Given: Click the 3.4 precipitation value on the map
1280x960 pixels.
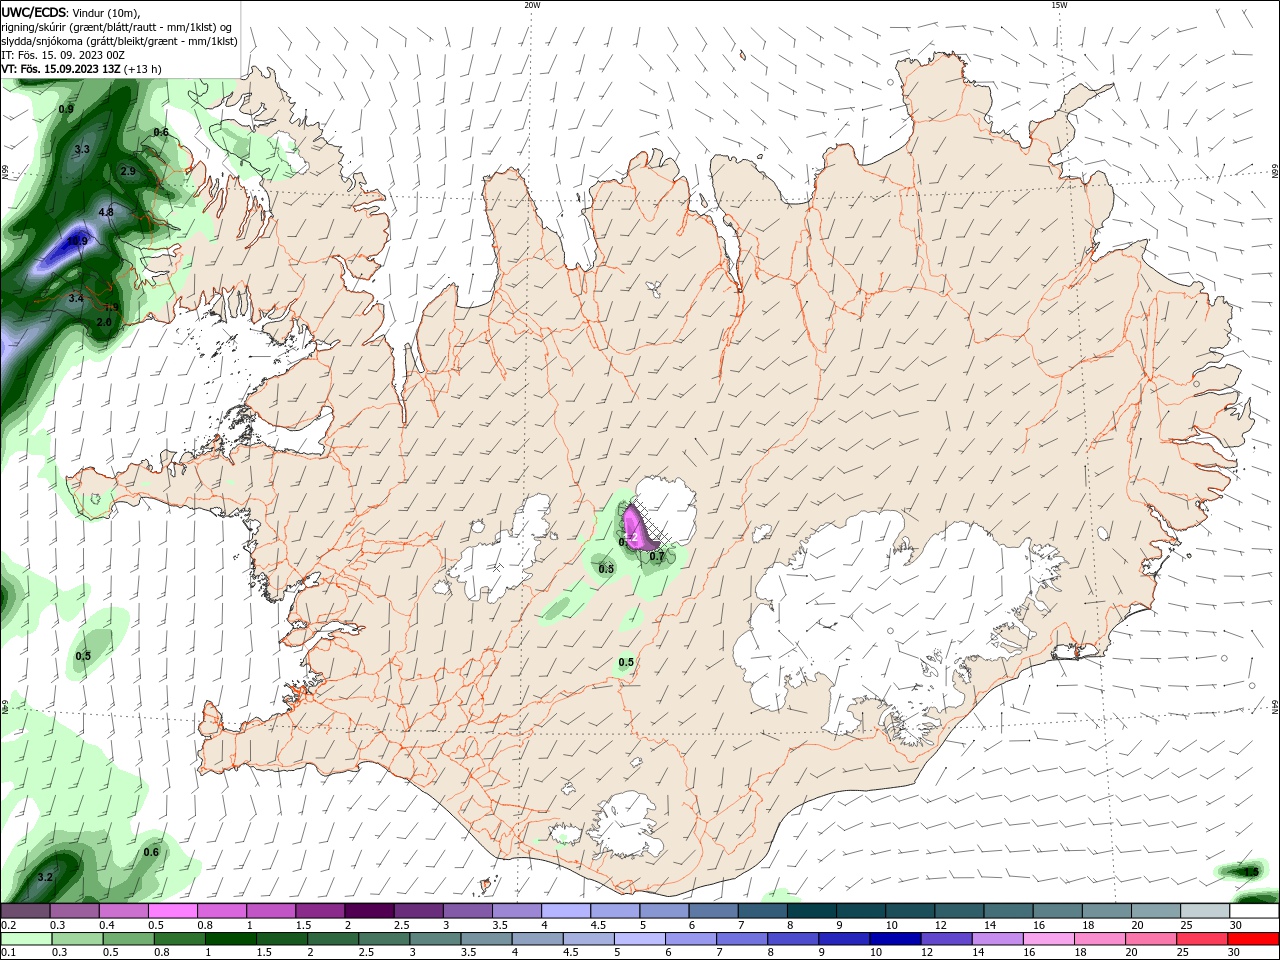Looking at the screenshot, I should pyautogui.click(x=76, y=298).
